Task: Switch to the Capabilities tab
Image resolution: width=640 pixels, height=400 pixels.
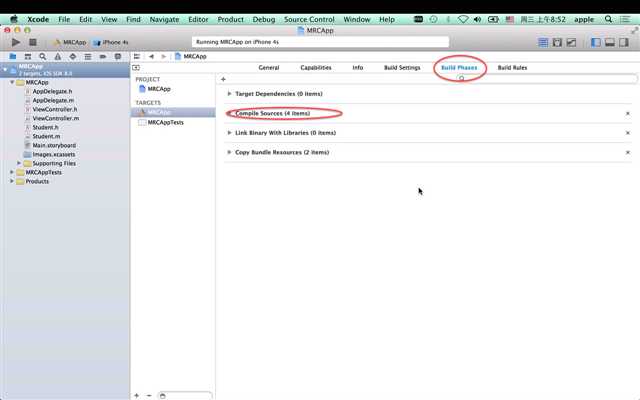Action: click(316, 68)
